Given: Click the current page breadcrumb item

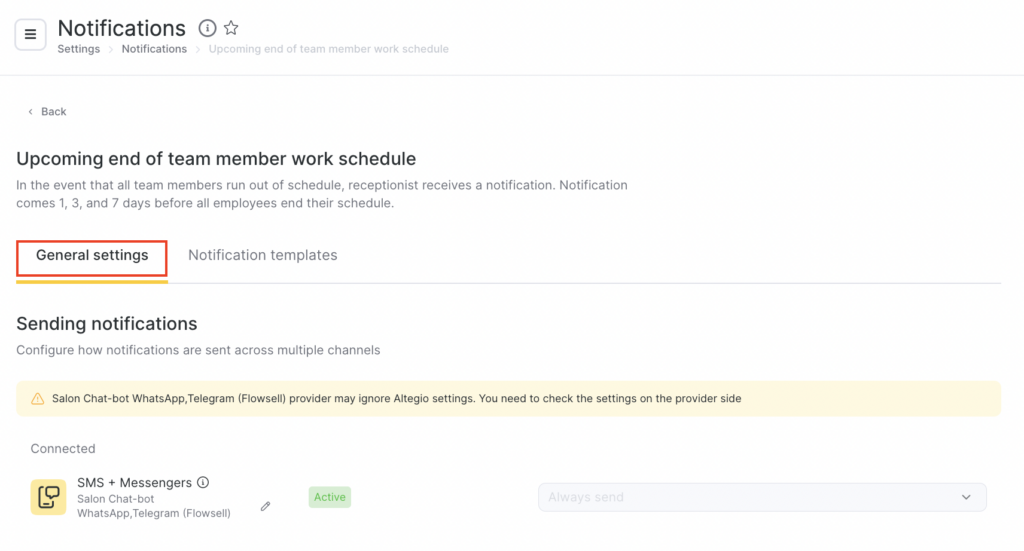Looking at the screenshot, I should click(x=328, y=49).
